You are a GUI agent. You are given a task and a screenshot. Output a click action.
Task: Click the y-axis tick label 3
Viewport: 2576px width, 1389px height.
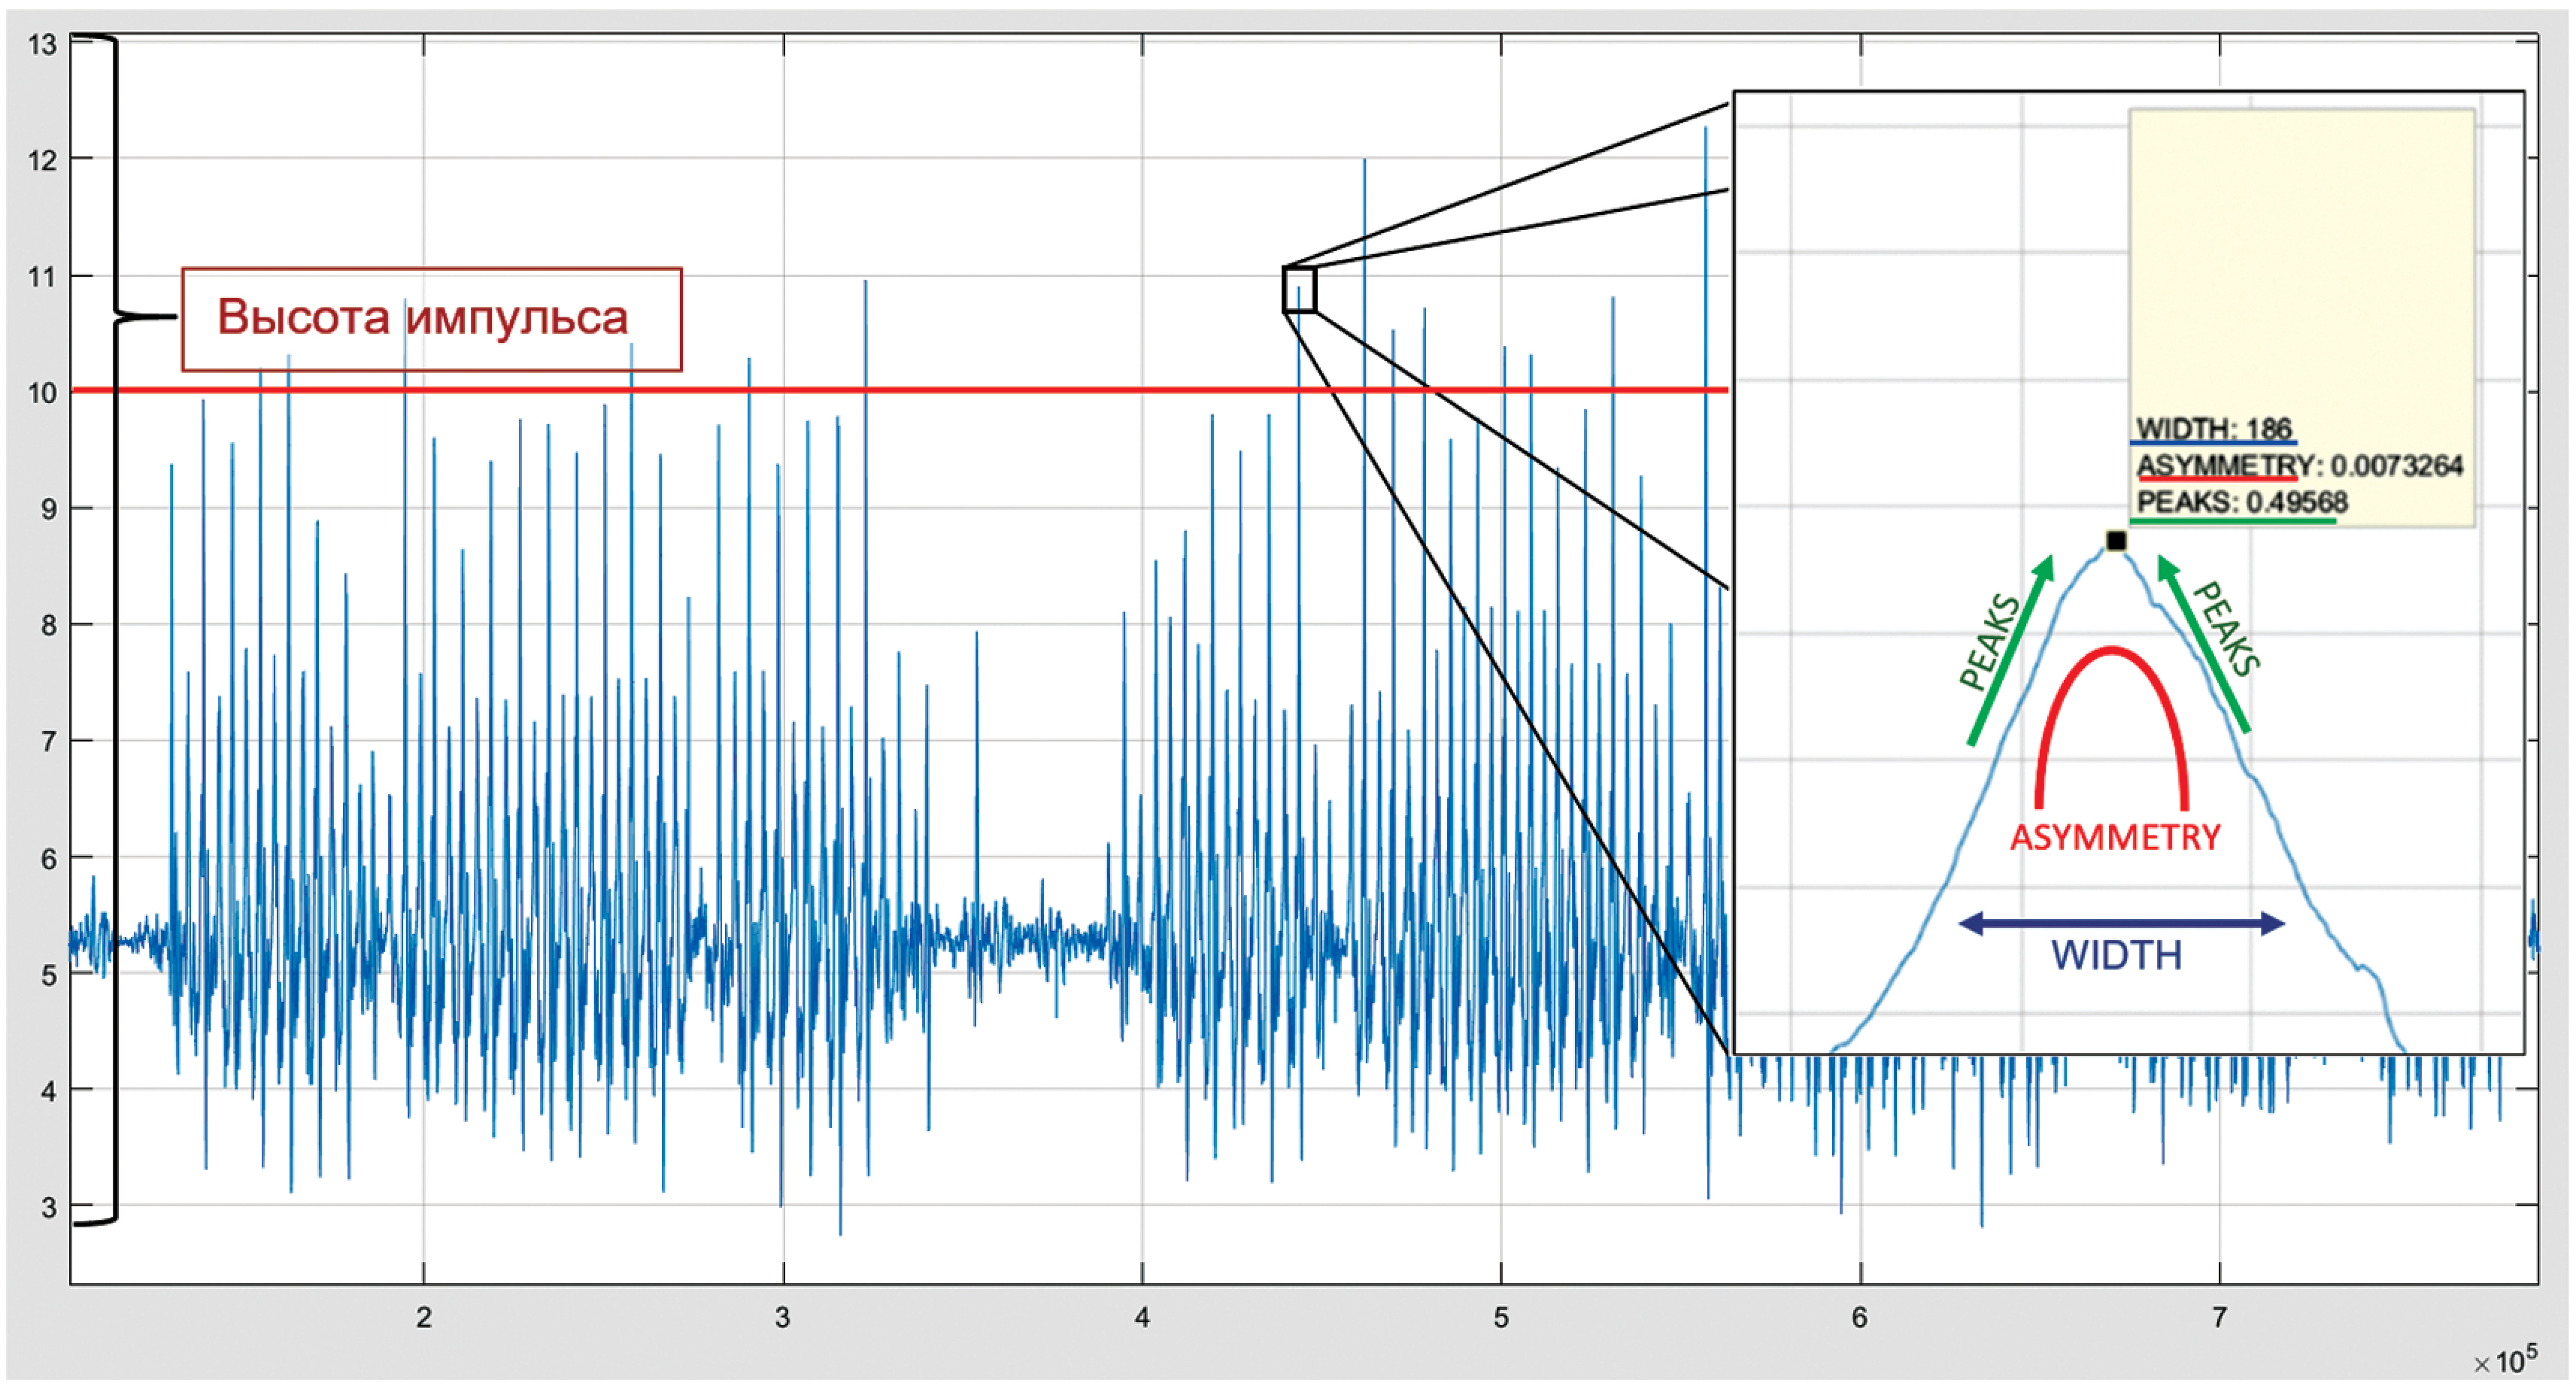pyautogui.click(x=48, y=1207)
